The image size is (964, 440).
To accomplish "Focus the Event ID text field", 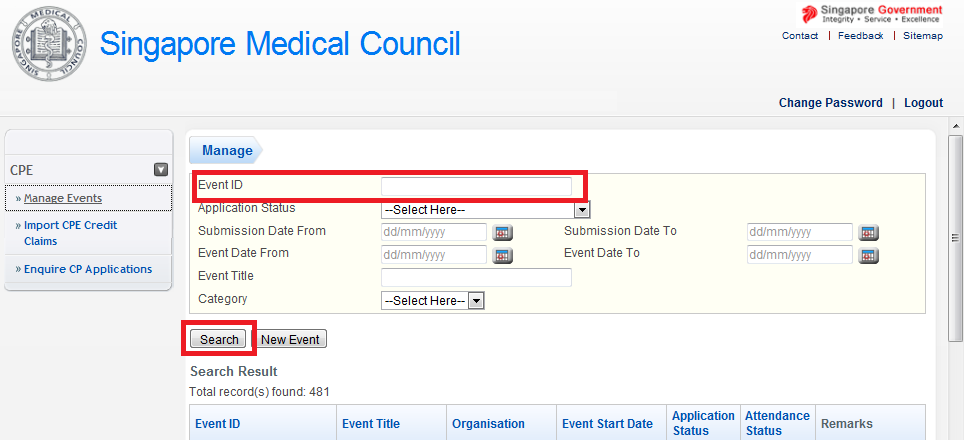I will (476, 186).
